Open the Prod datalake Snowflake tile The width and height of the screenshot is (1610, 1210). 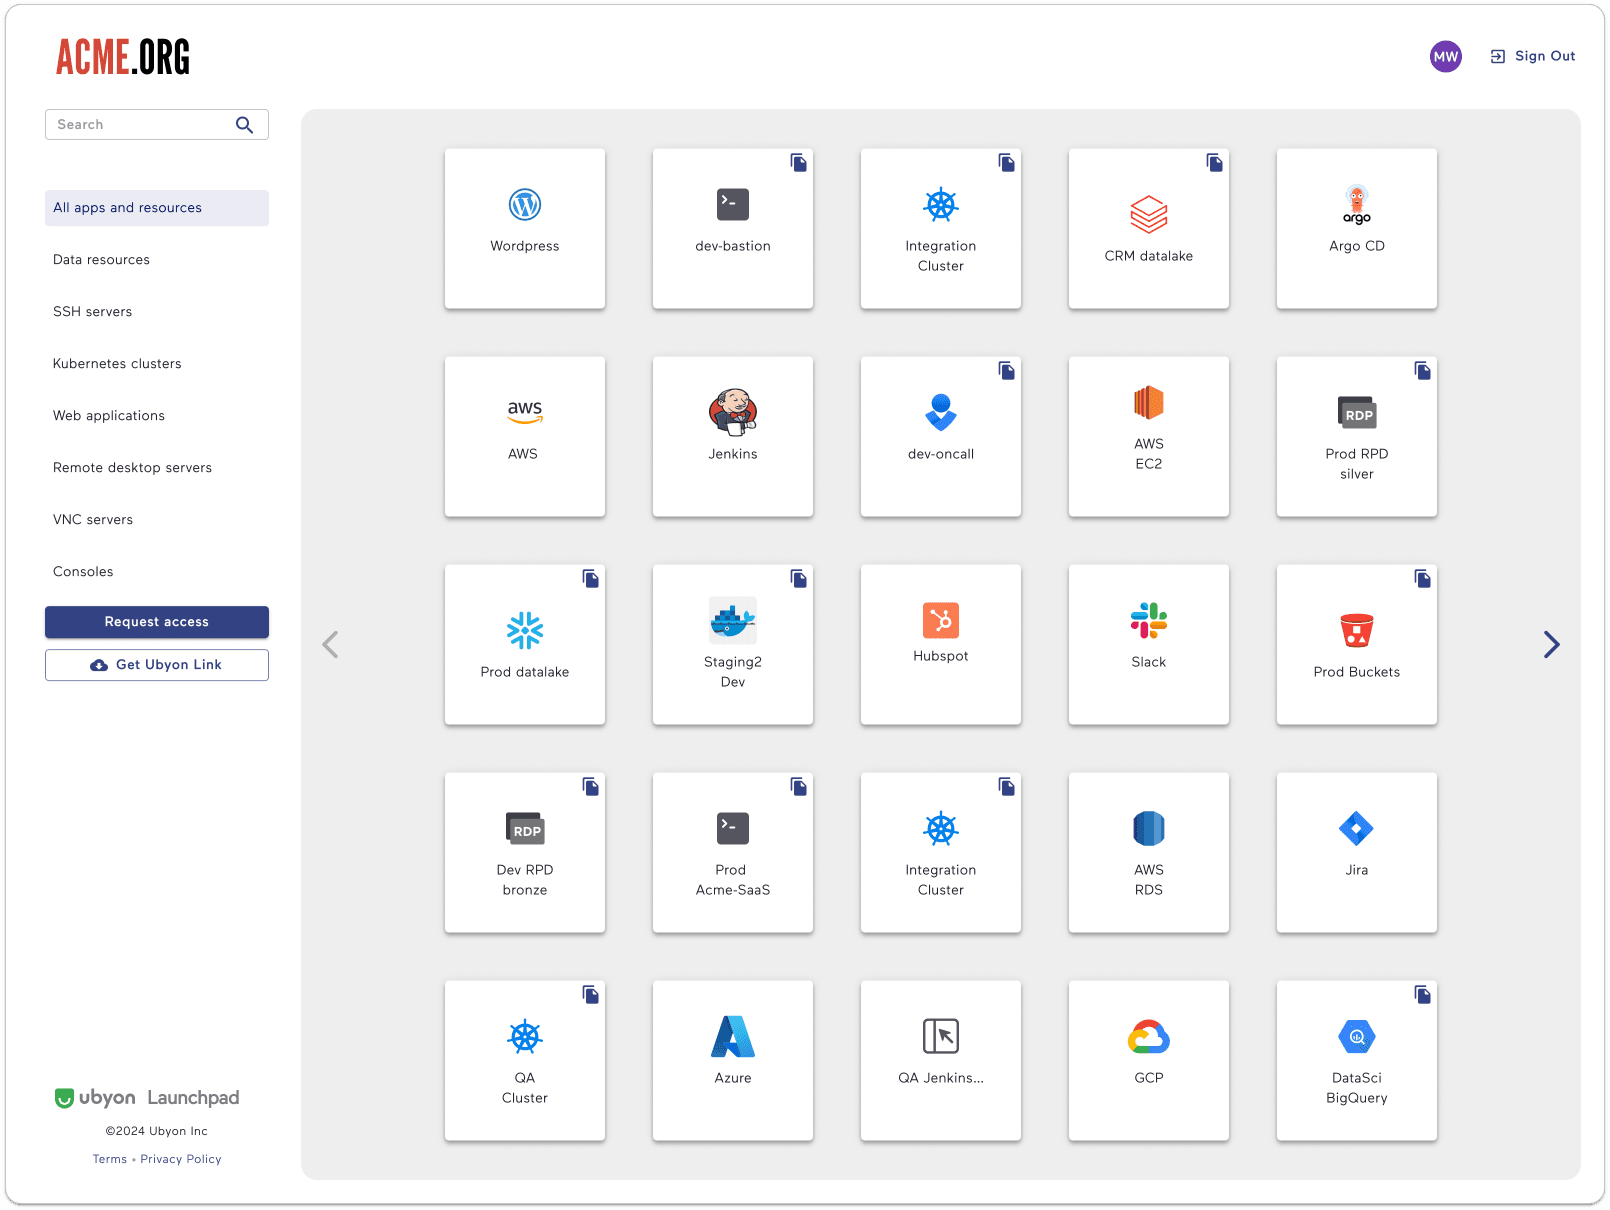coord(525,645)
